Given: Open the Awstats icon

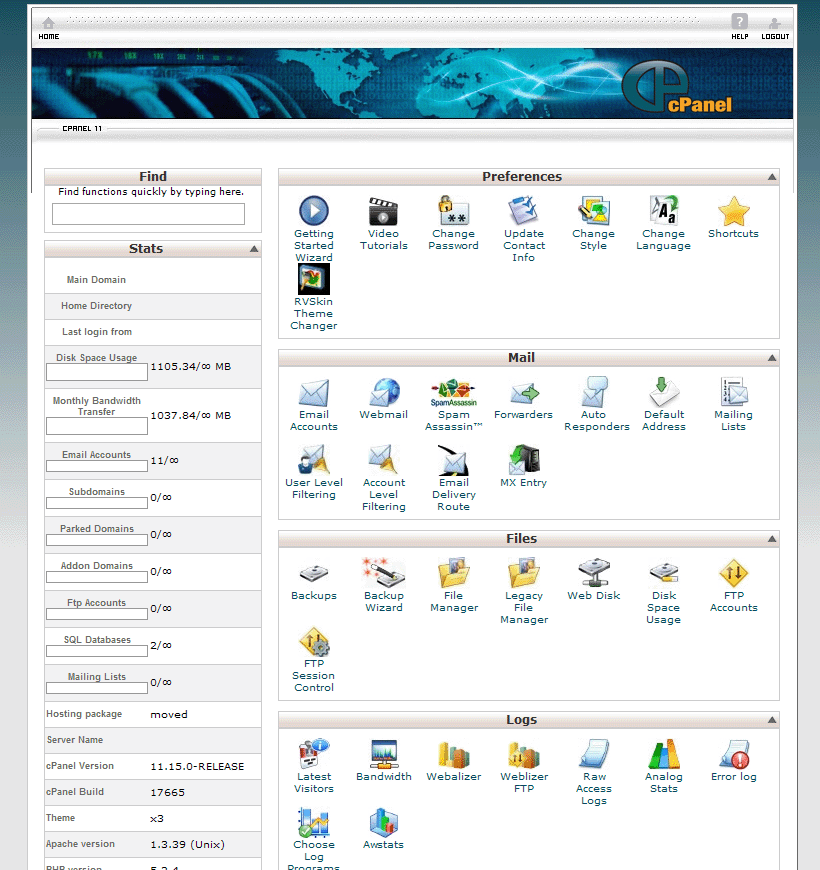Looking at the screenshot, I should pos(383,822).
